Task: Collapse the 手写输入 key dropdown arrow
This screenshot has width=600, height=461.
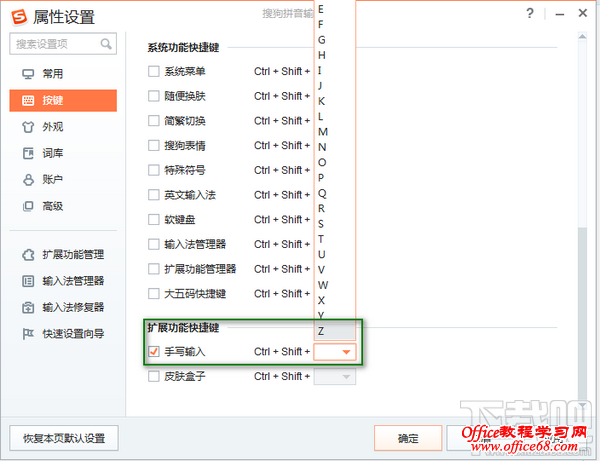Action: click(346, 352)
